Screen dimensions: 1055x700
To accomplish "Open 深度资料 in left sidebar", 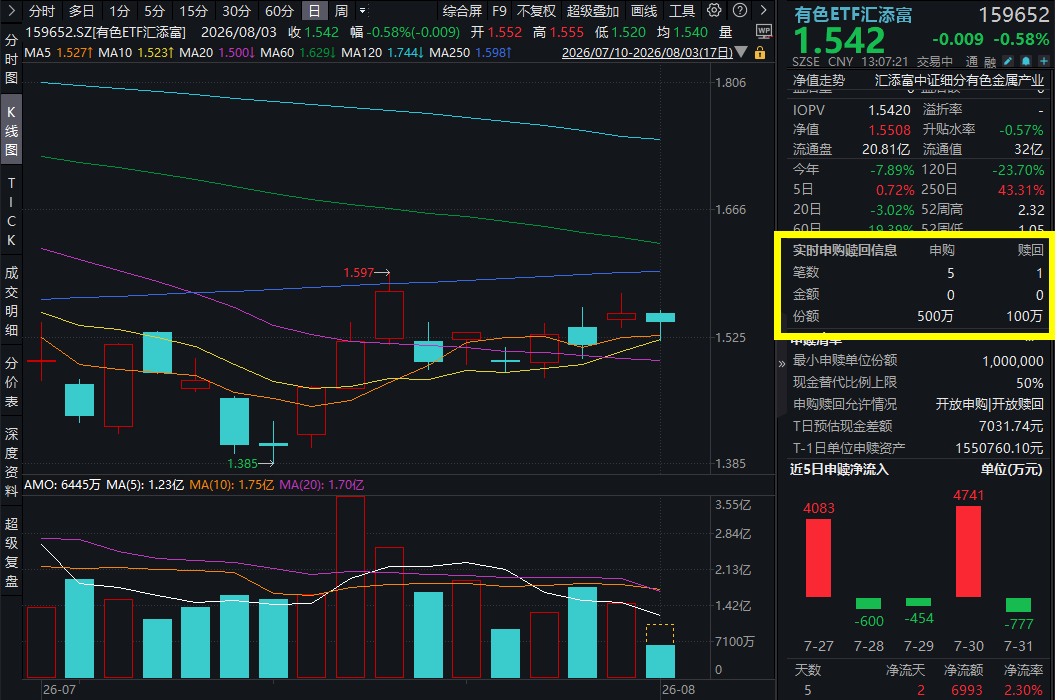I will coord(11,462).
